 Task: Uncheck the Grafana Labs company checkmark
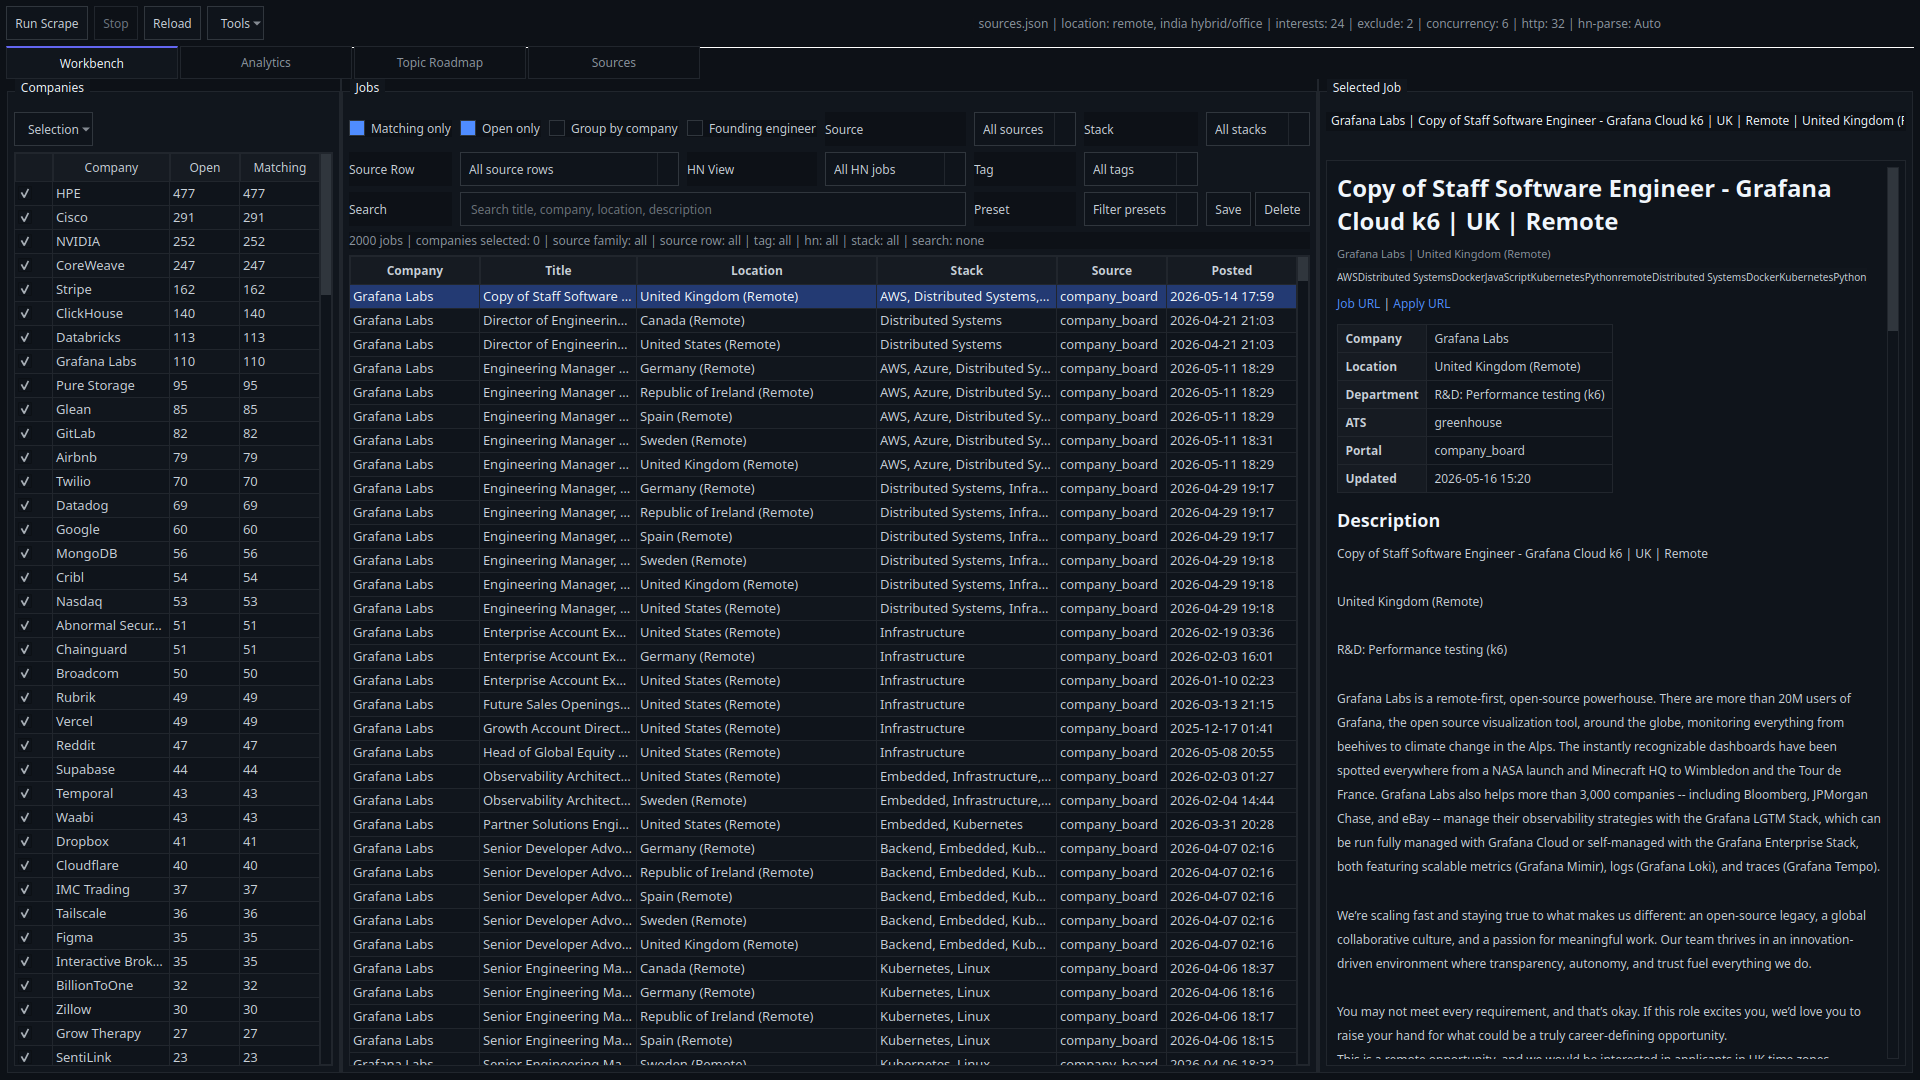(x=25, y=362)
